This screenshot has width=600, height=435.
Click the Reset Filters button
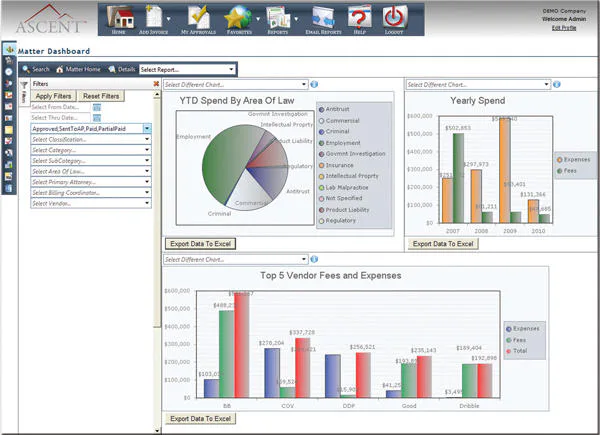[101, 96]
